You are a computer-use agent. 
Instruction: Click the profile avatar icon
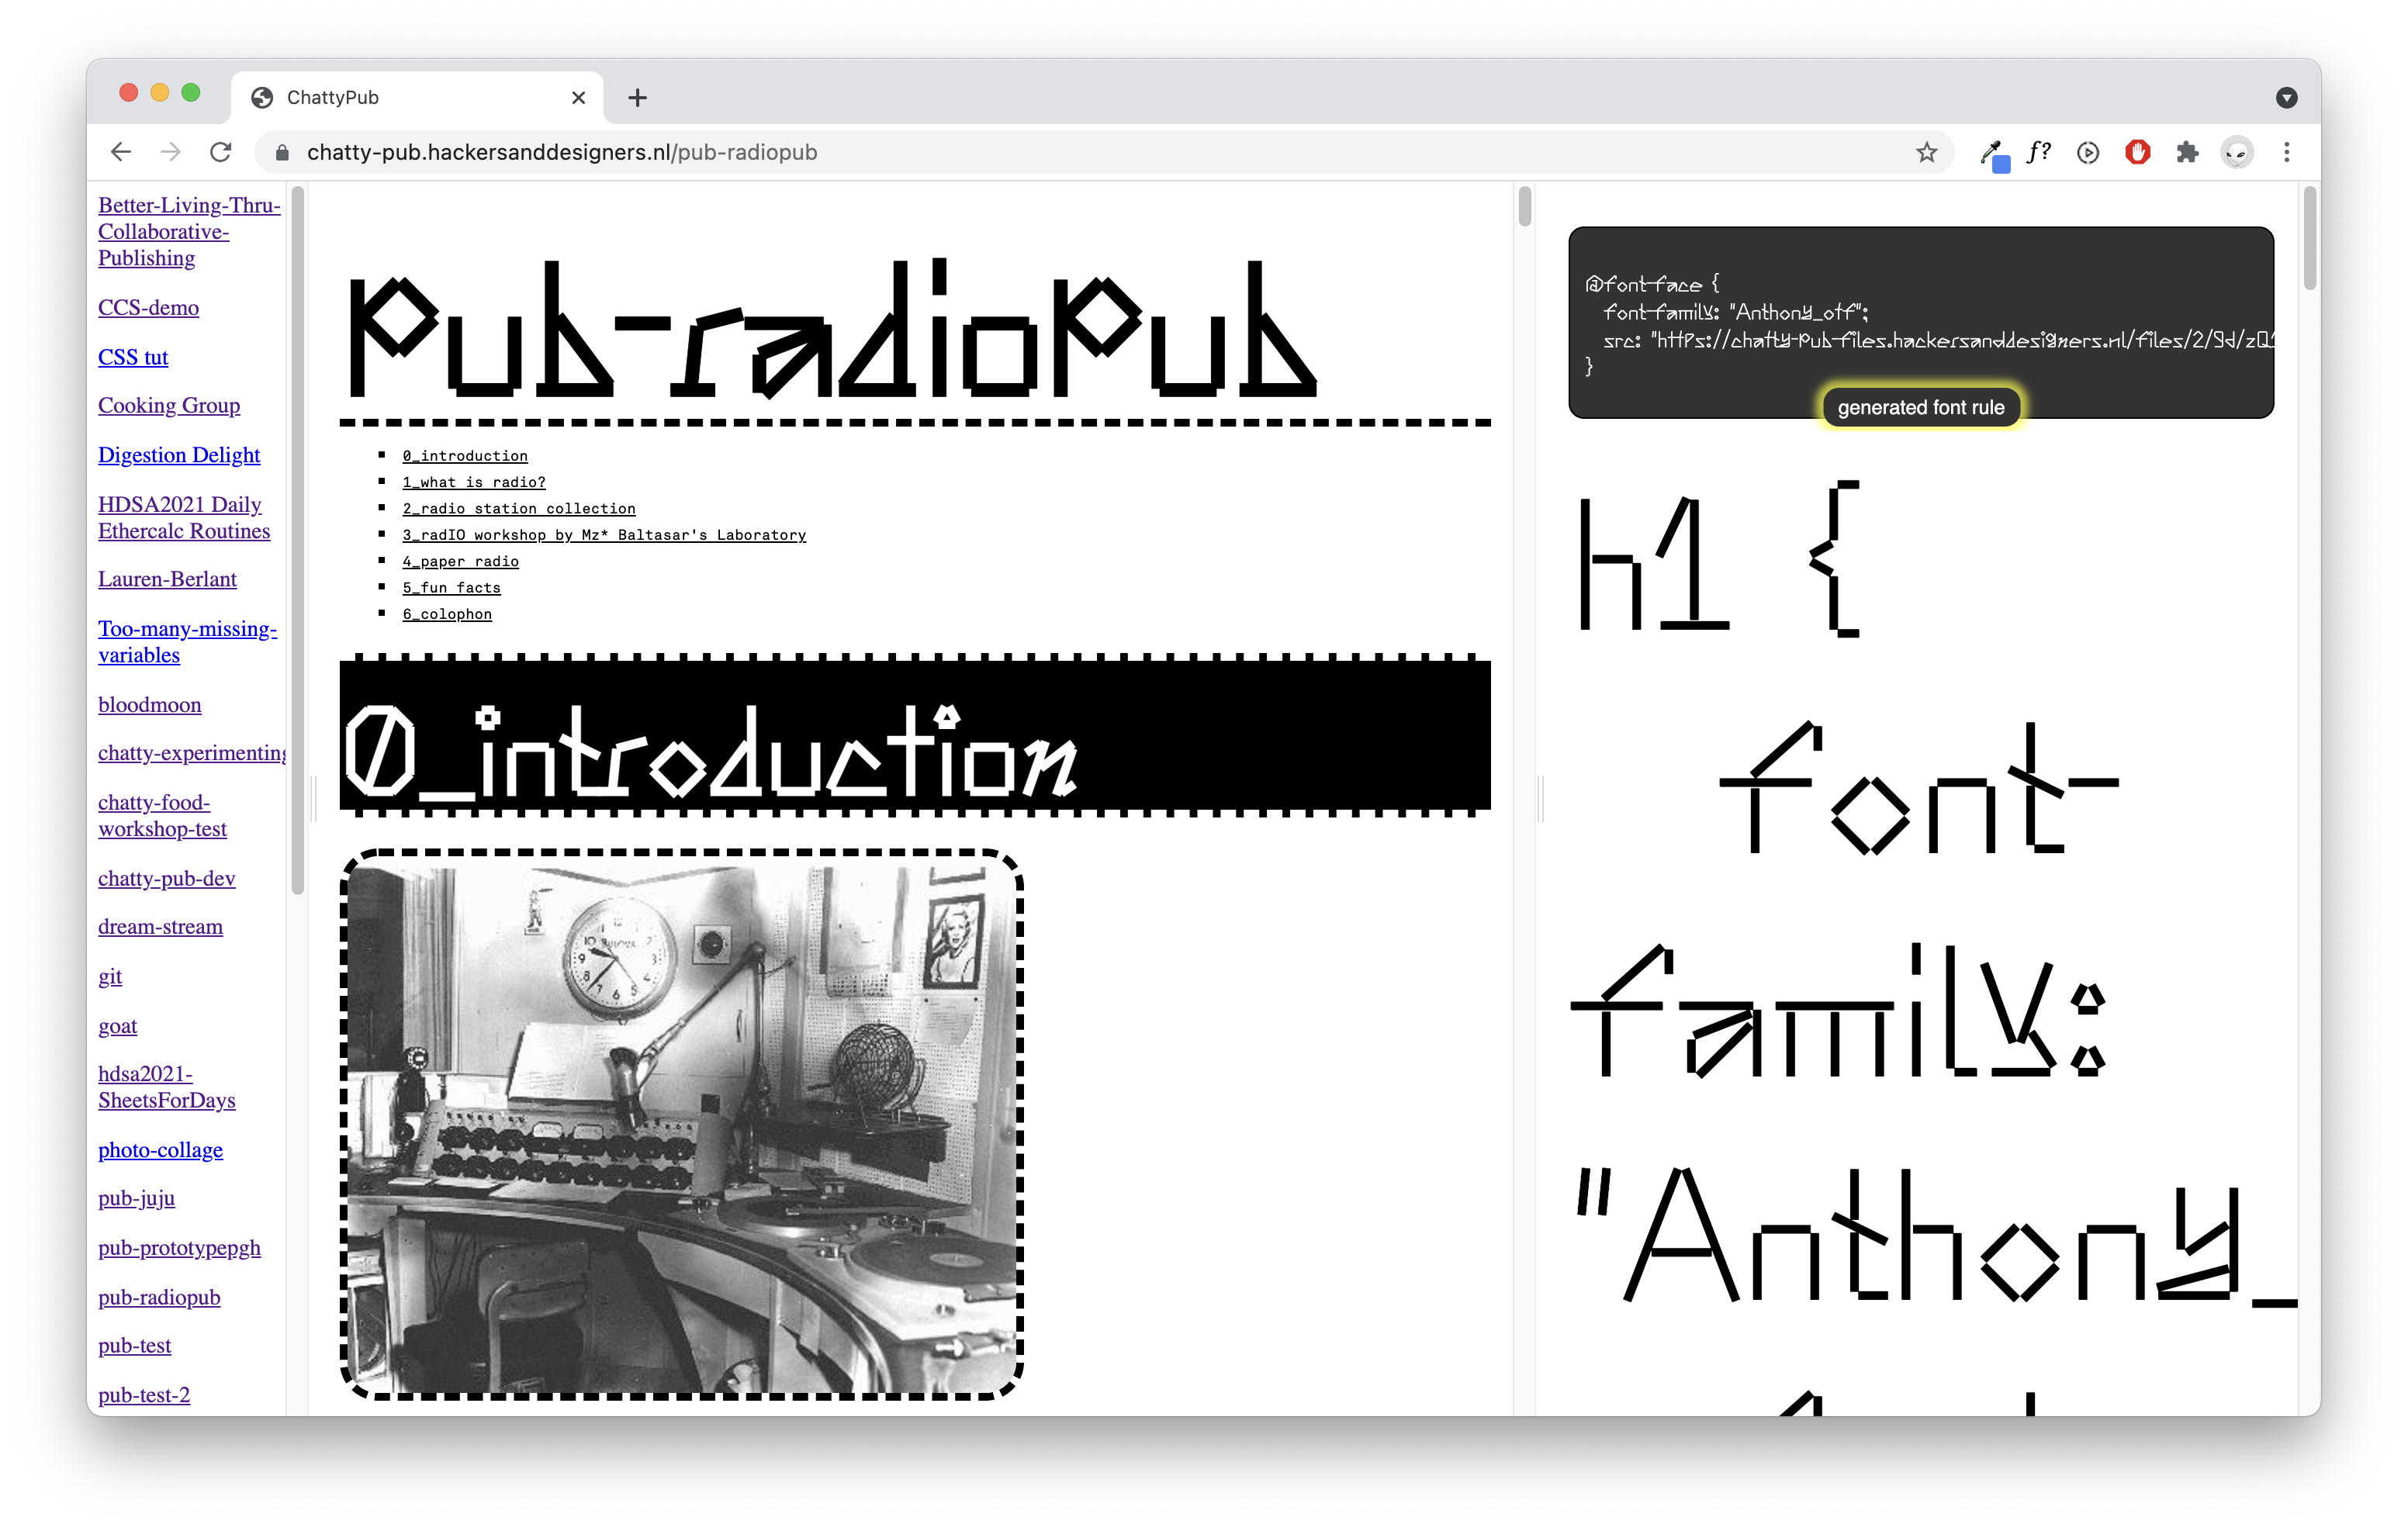coord(2236,152)
